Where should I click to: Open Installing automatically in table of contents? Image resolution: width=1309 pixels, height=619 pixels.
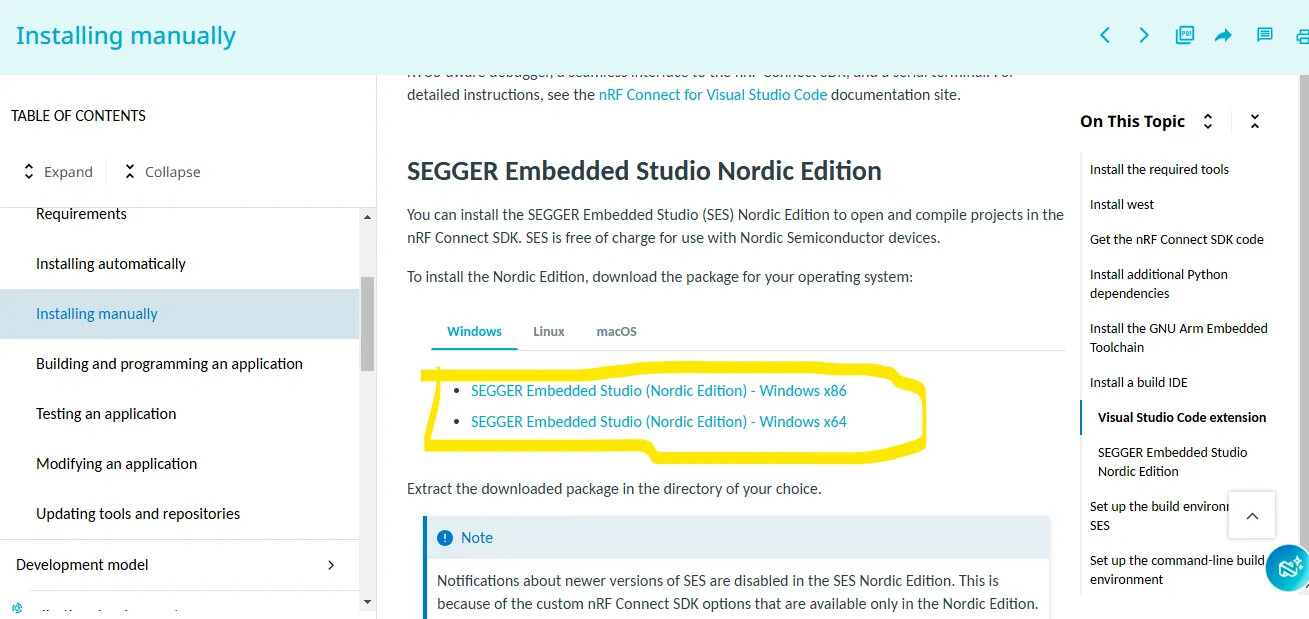point(111,264)
